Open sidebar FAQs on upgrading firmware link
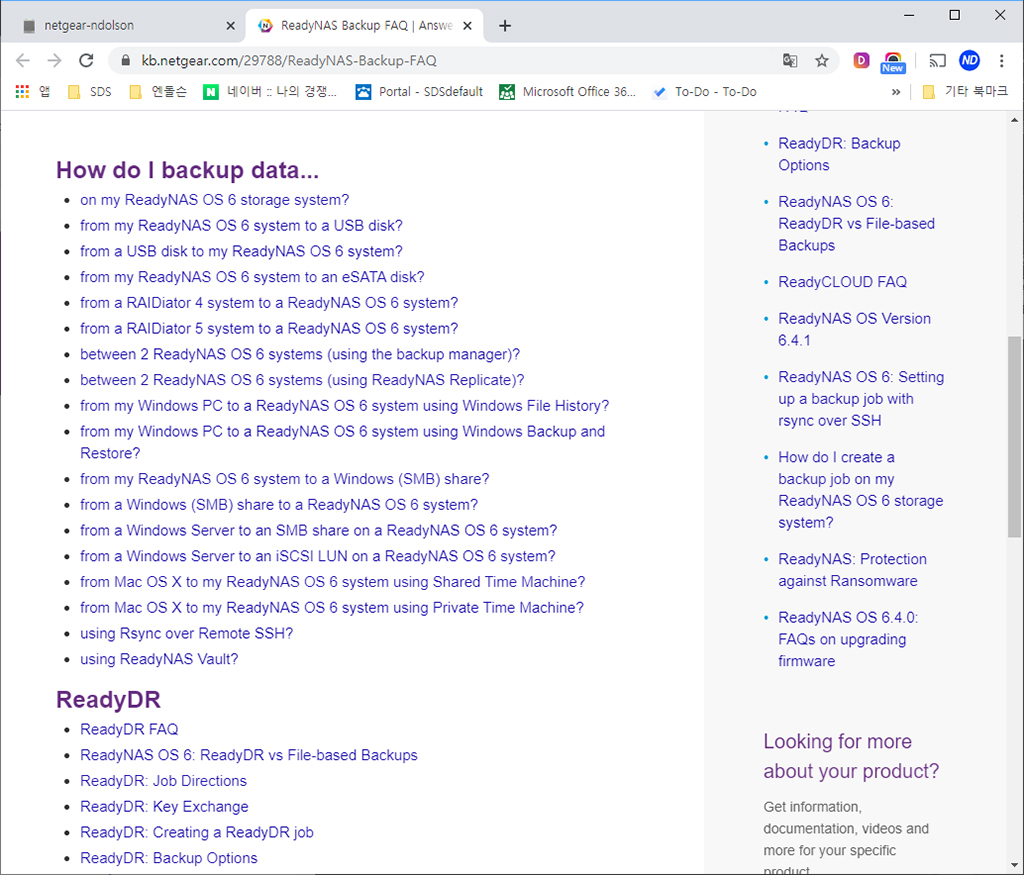The width and height of the screenshot is (1024, 875). [847, 639]
